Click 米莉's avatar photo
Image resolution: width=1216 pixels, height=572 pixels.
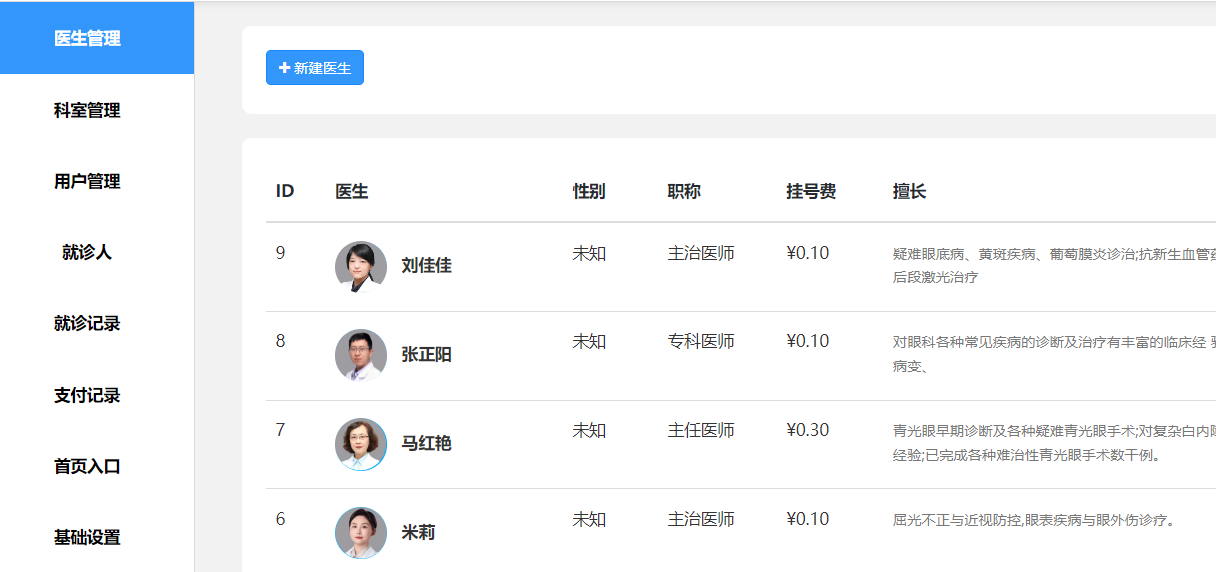point(361,533)
